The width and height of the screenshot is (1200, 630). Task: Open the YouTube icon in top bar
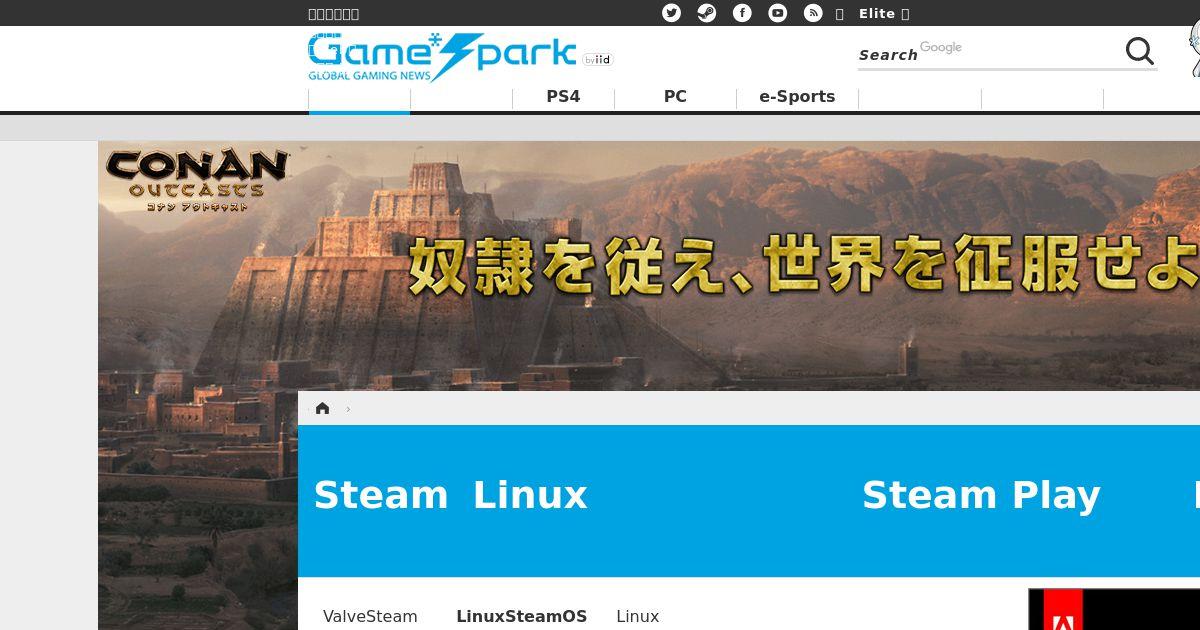tap(778, 13)
